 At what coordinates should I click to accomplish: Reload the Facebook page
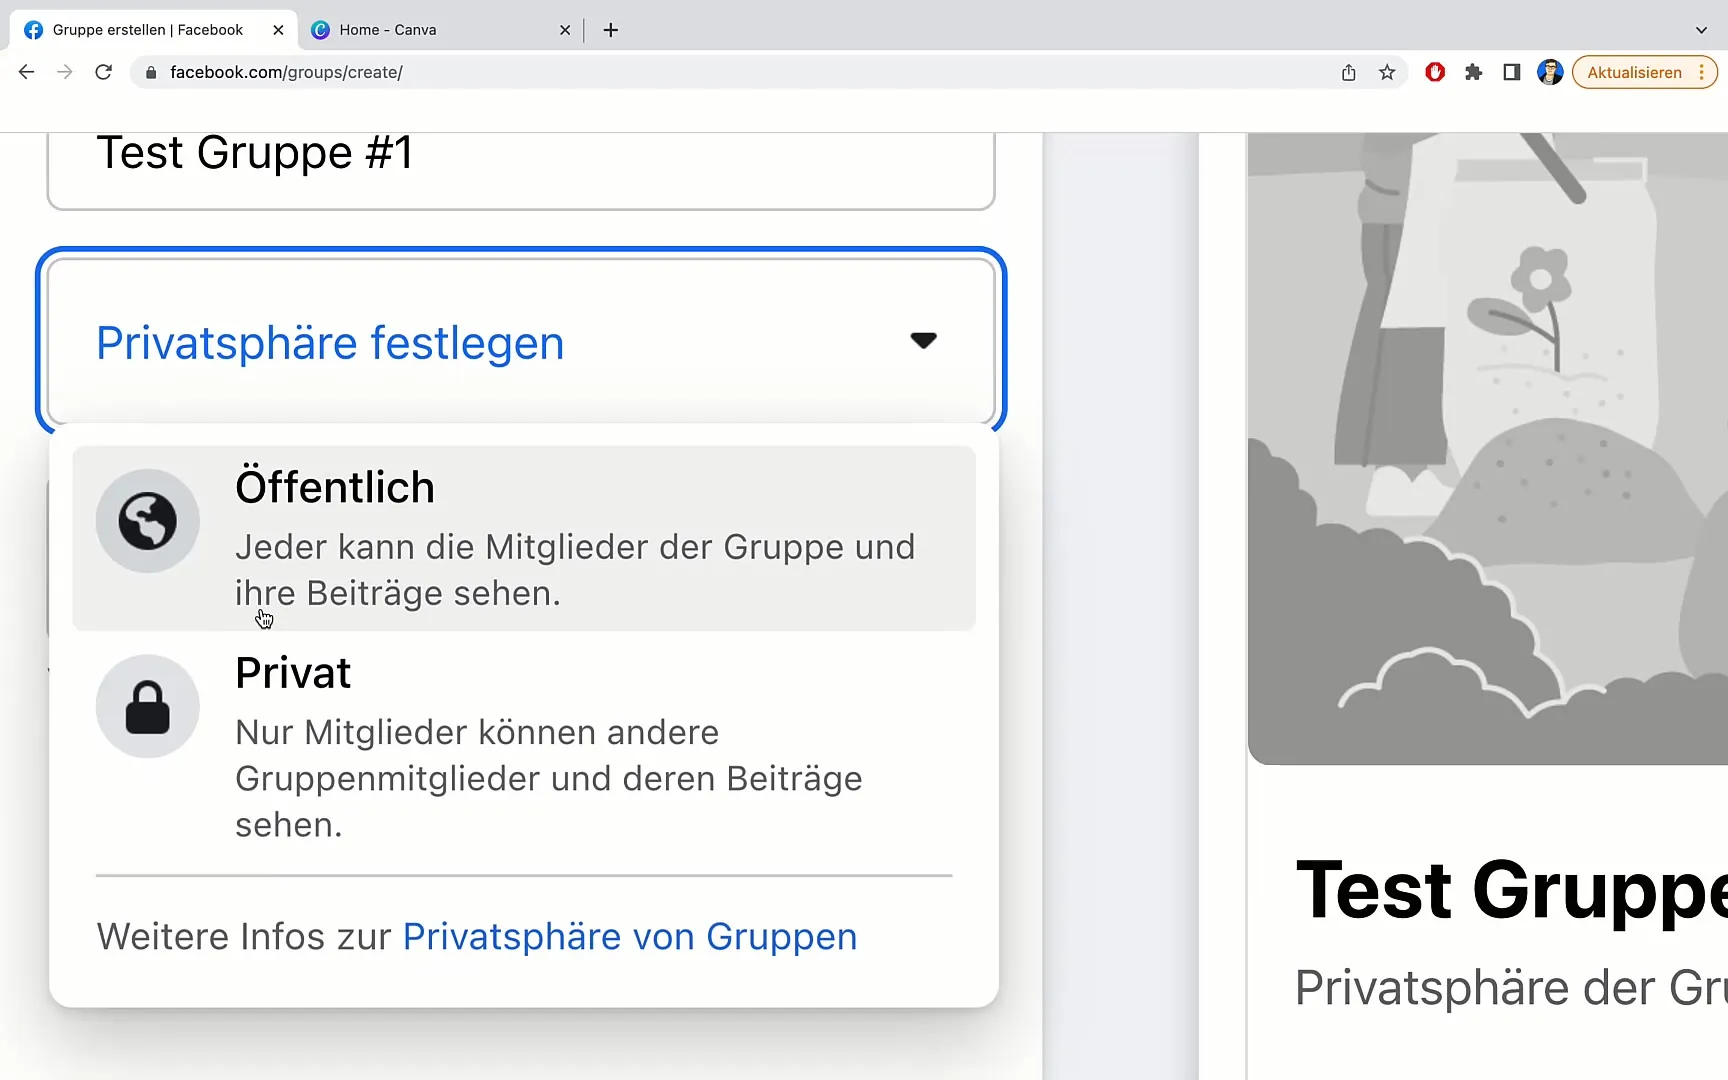click(x=103, y=72)
